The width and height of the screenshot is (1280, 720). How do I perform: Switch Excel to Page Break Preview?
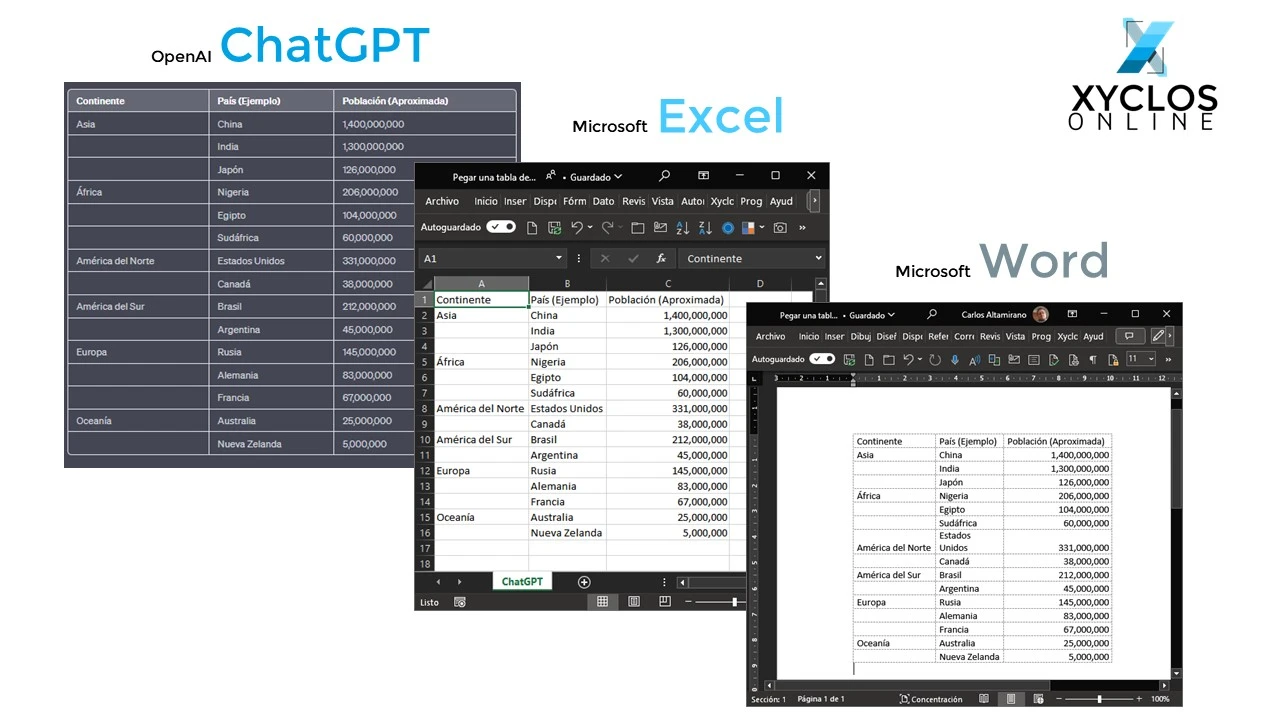coord(665,602)
